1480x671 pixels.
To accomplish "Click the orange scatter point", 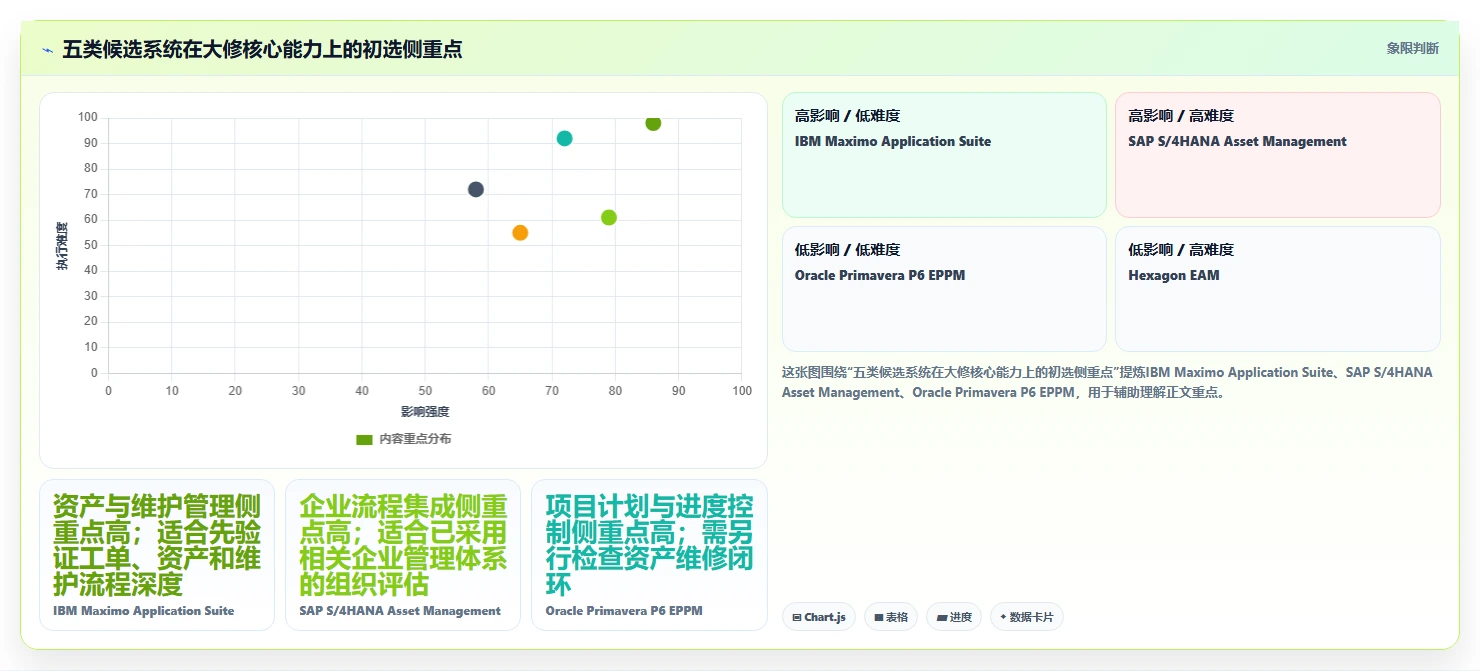I will [520, 233].
